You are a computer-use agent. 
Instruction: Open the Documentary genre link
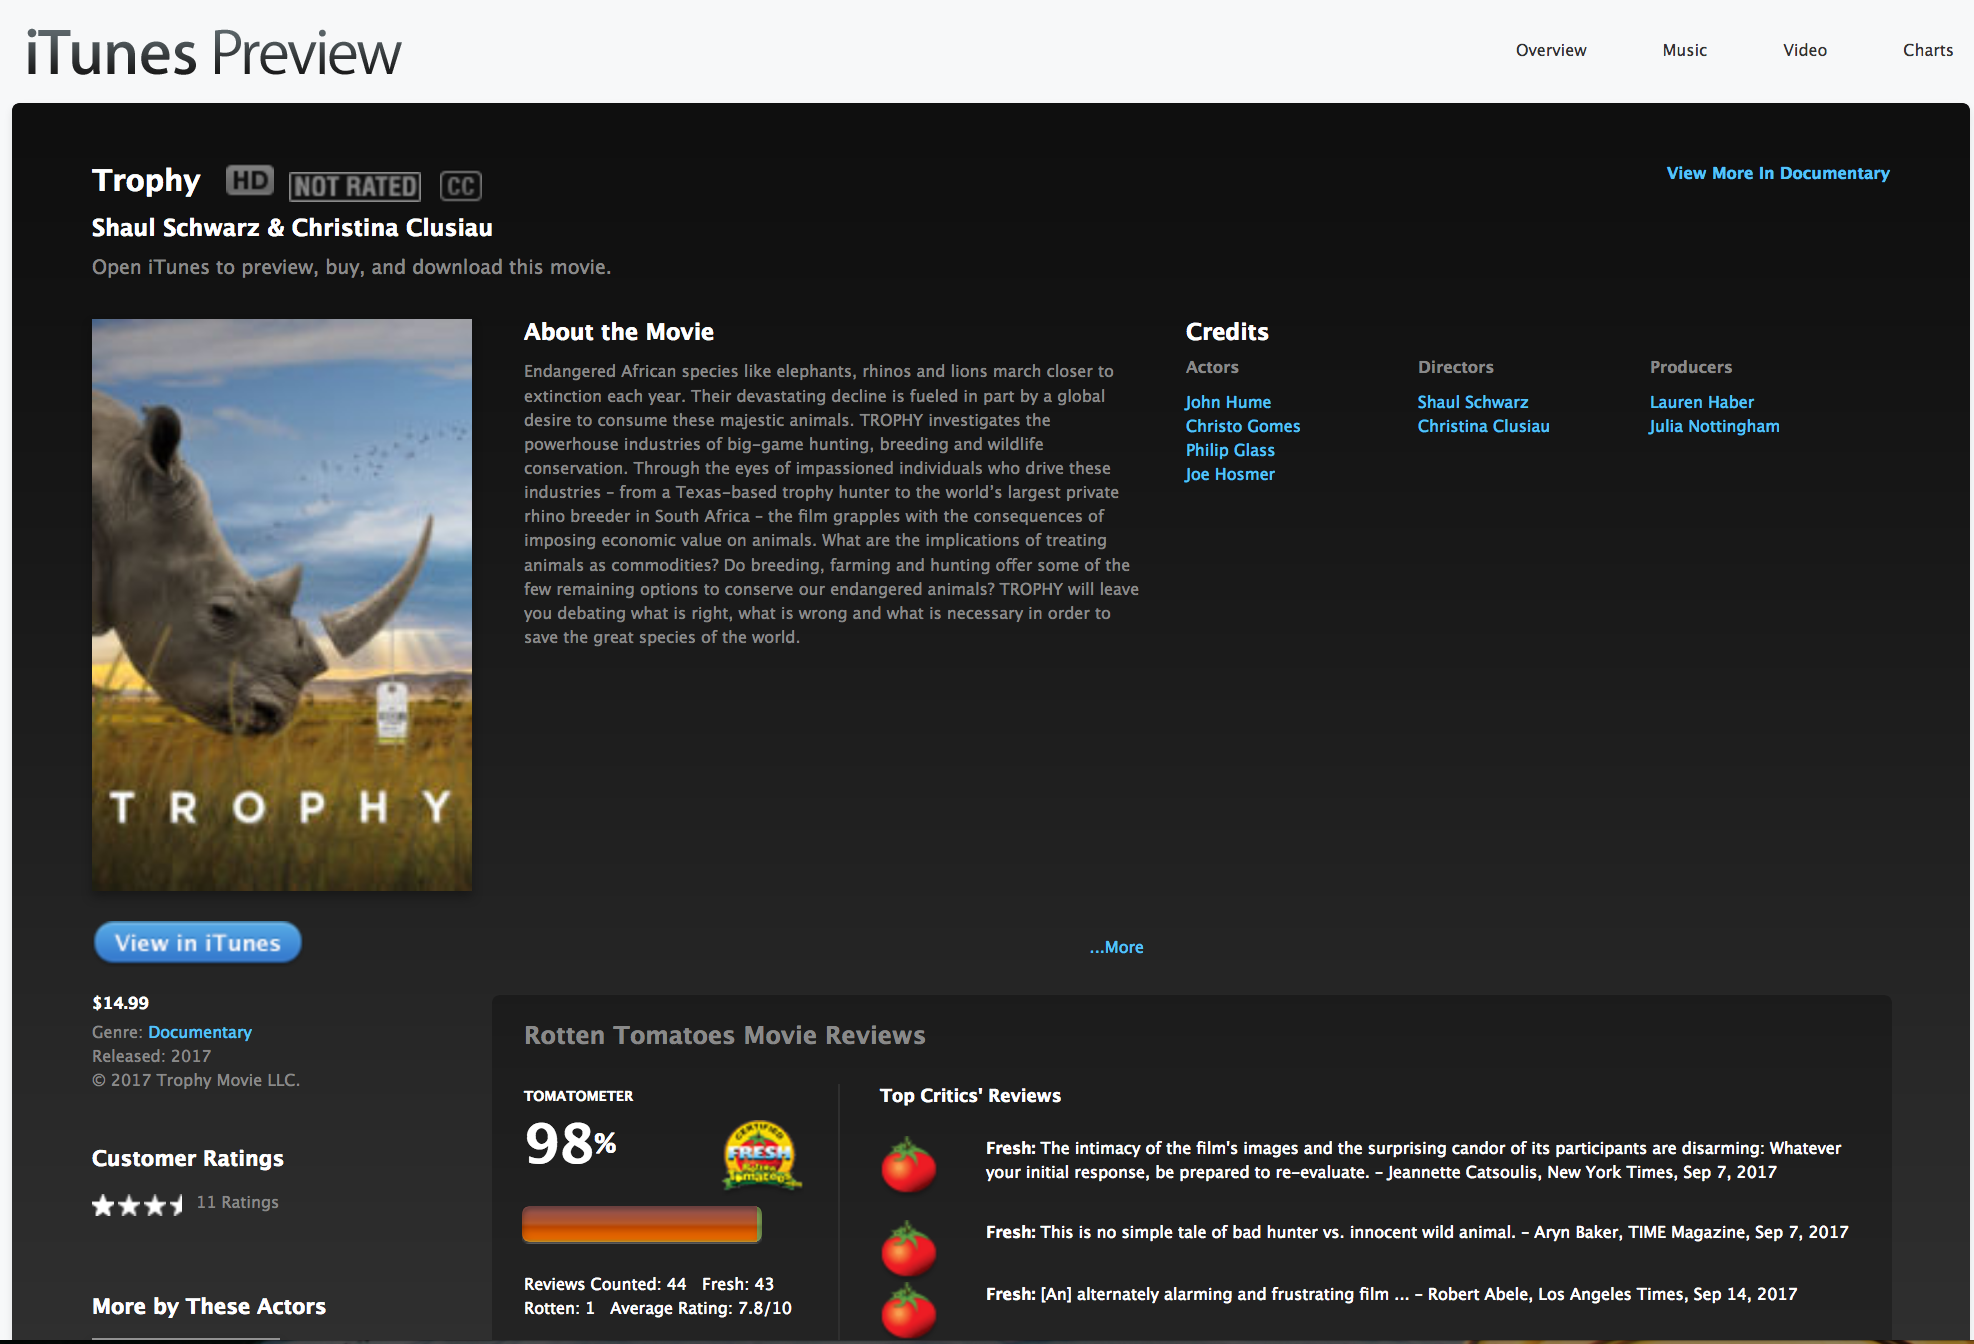coord(200,1032)
